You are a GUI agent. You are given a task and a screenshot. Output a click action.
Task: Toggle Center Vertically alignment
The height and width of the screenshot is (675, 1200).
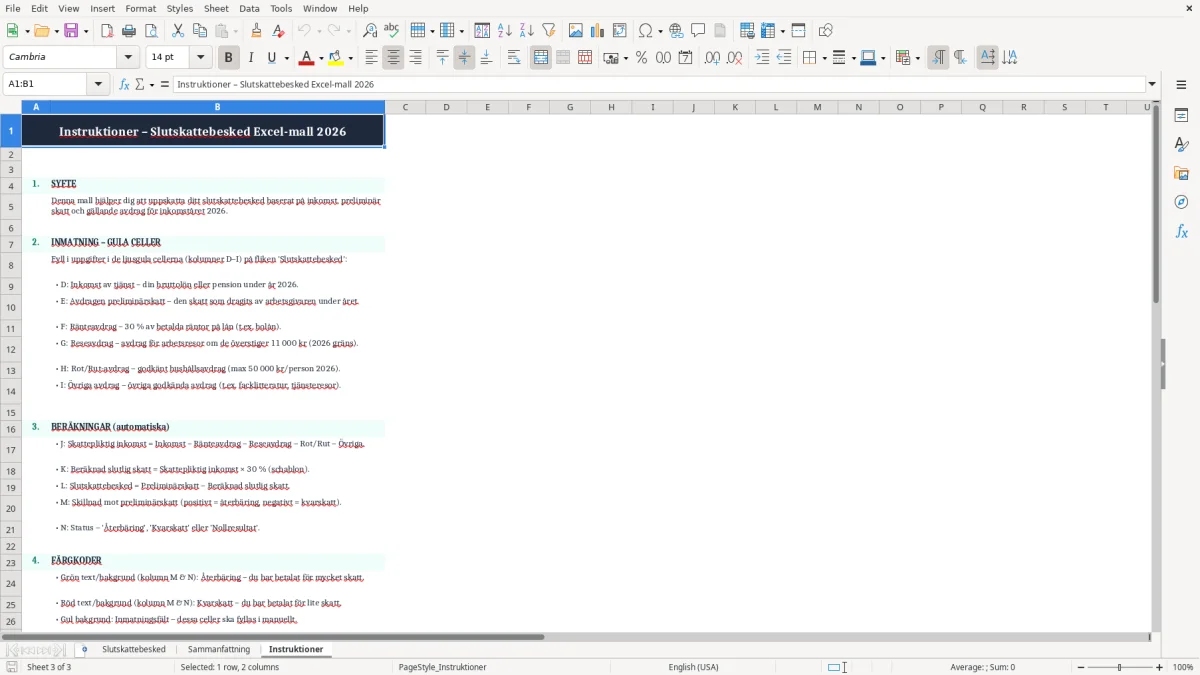click(464, 58)
